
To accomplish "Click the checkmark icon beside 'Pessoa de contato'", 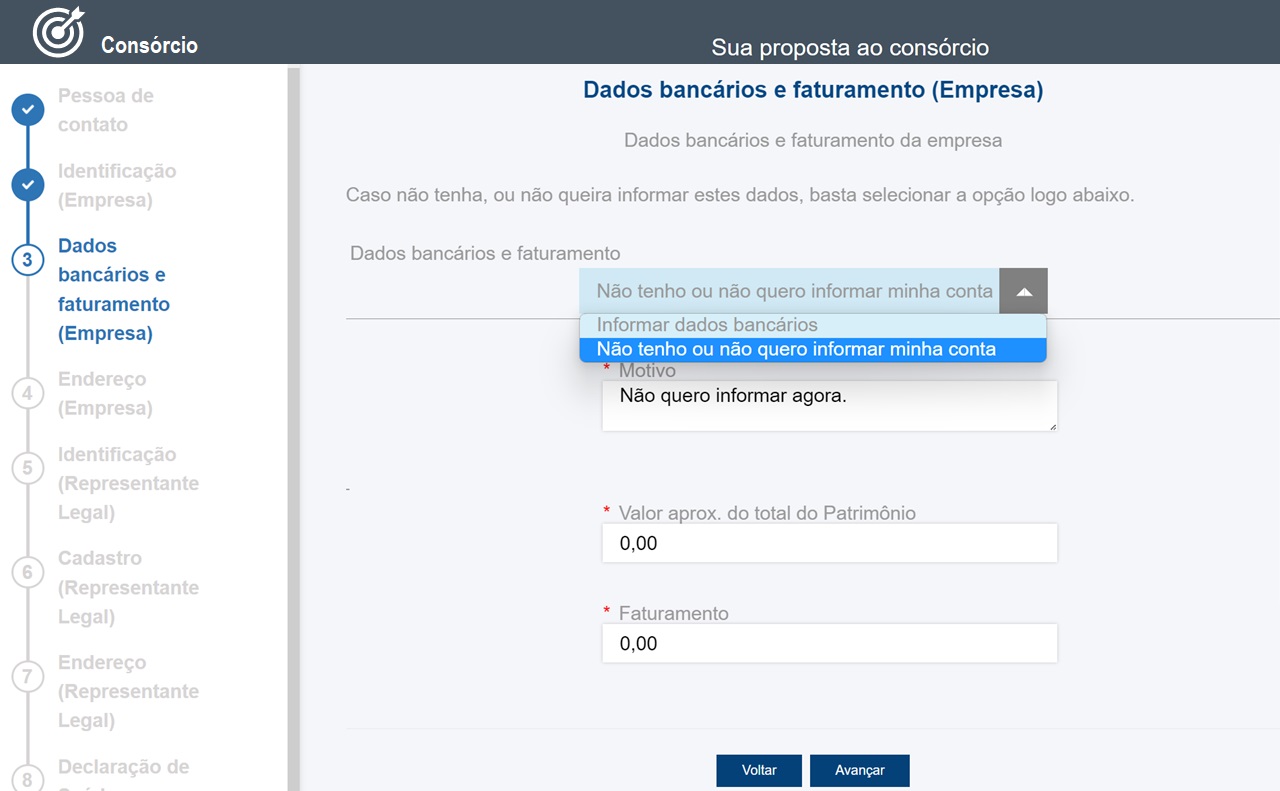I will click(28, 110).
